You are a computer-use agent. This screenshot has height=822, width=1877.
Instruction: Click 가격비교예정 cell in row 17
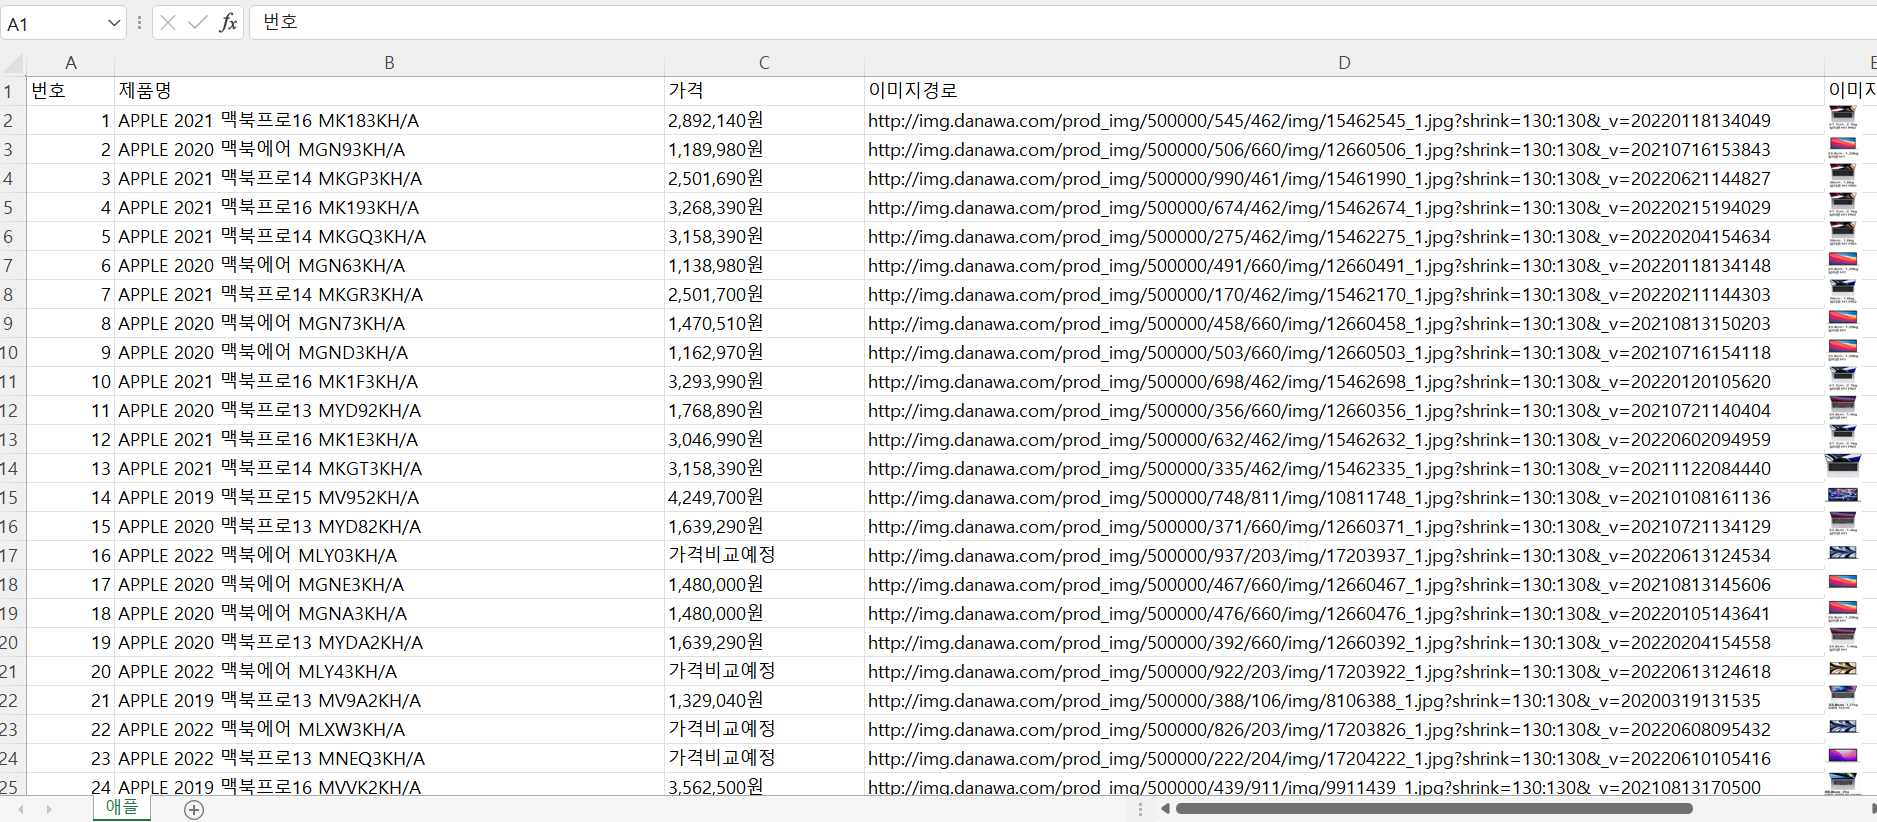point(764,556)
